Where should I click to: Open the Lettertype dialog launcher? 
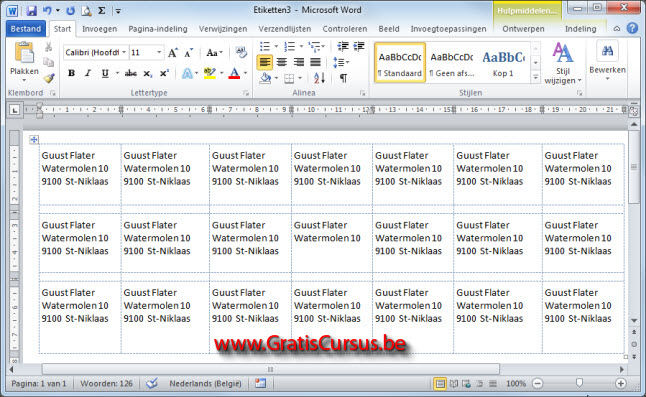coord(246,93)
